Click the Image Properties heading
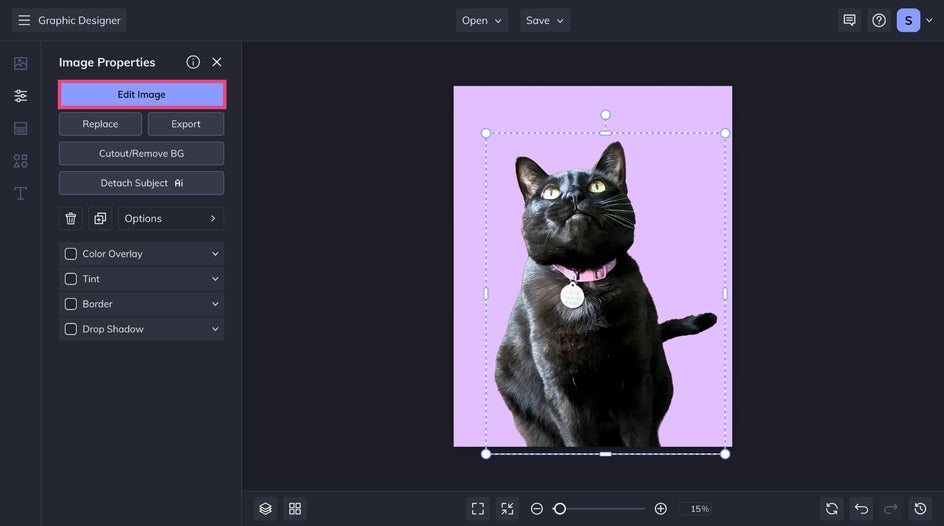Screen dimensions: 944x526 pyautogui.click(x=107, y=63)
